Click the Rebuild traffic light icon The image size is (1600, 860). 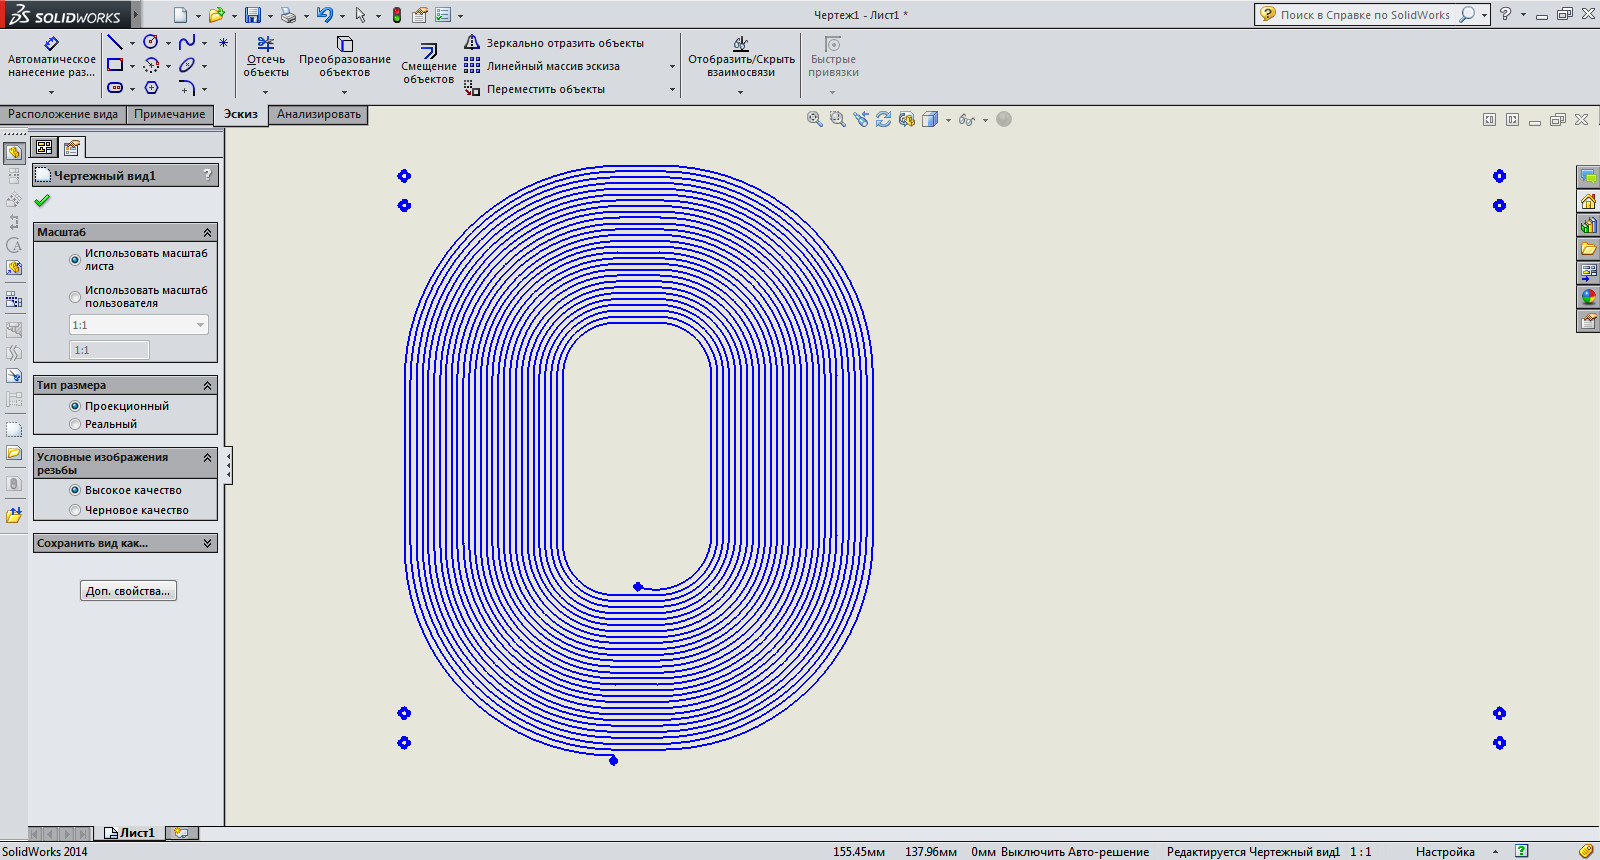pos(397,15)
